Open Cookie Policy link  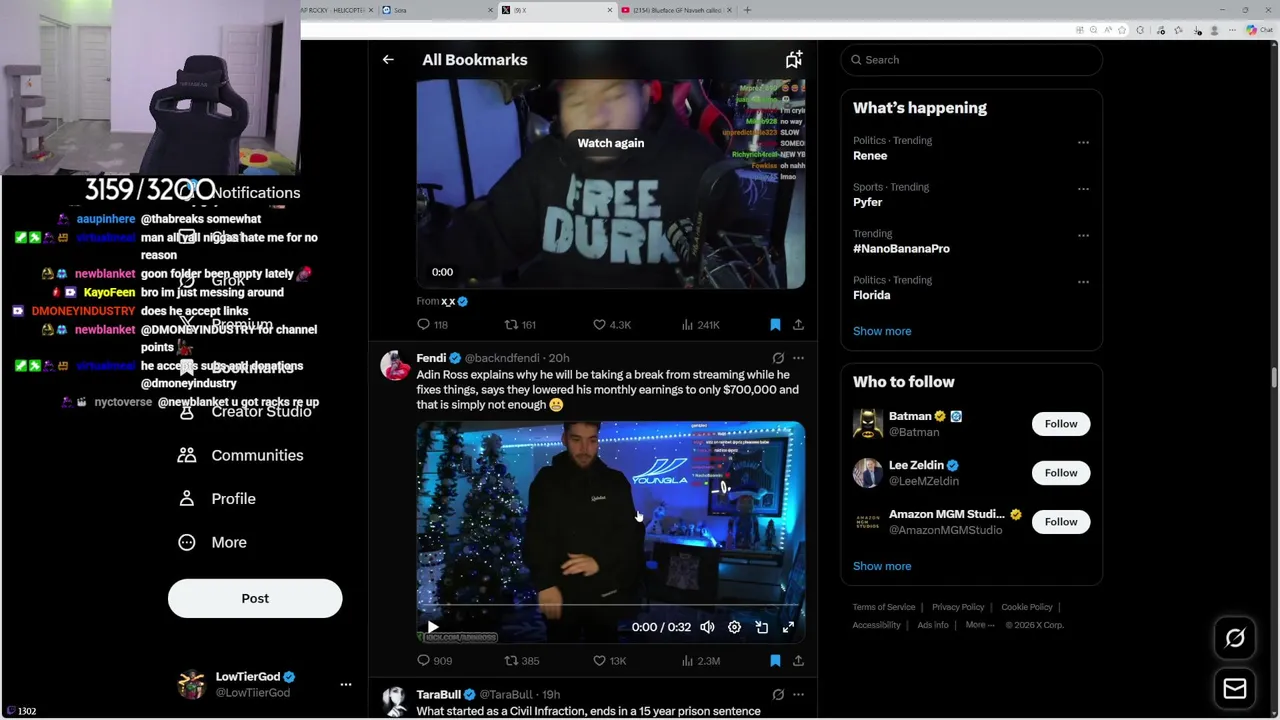click(1027, 607)
